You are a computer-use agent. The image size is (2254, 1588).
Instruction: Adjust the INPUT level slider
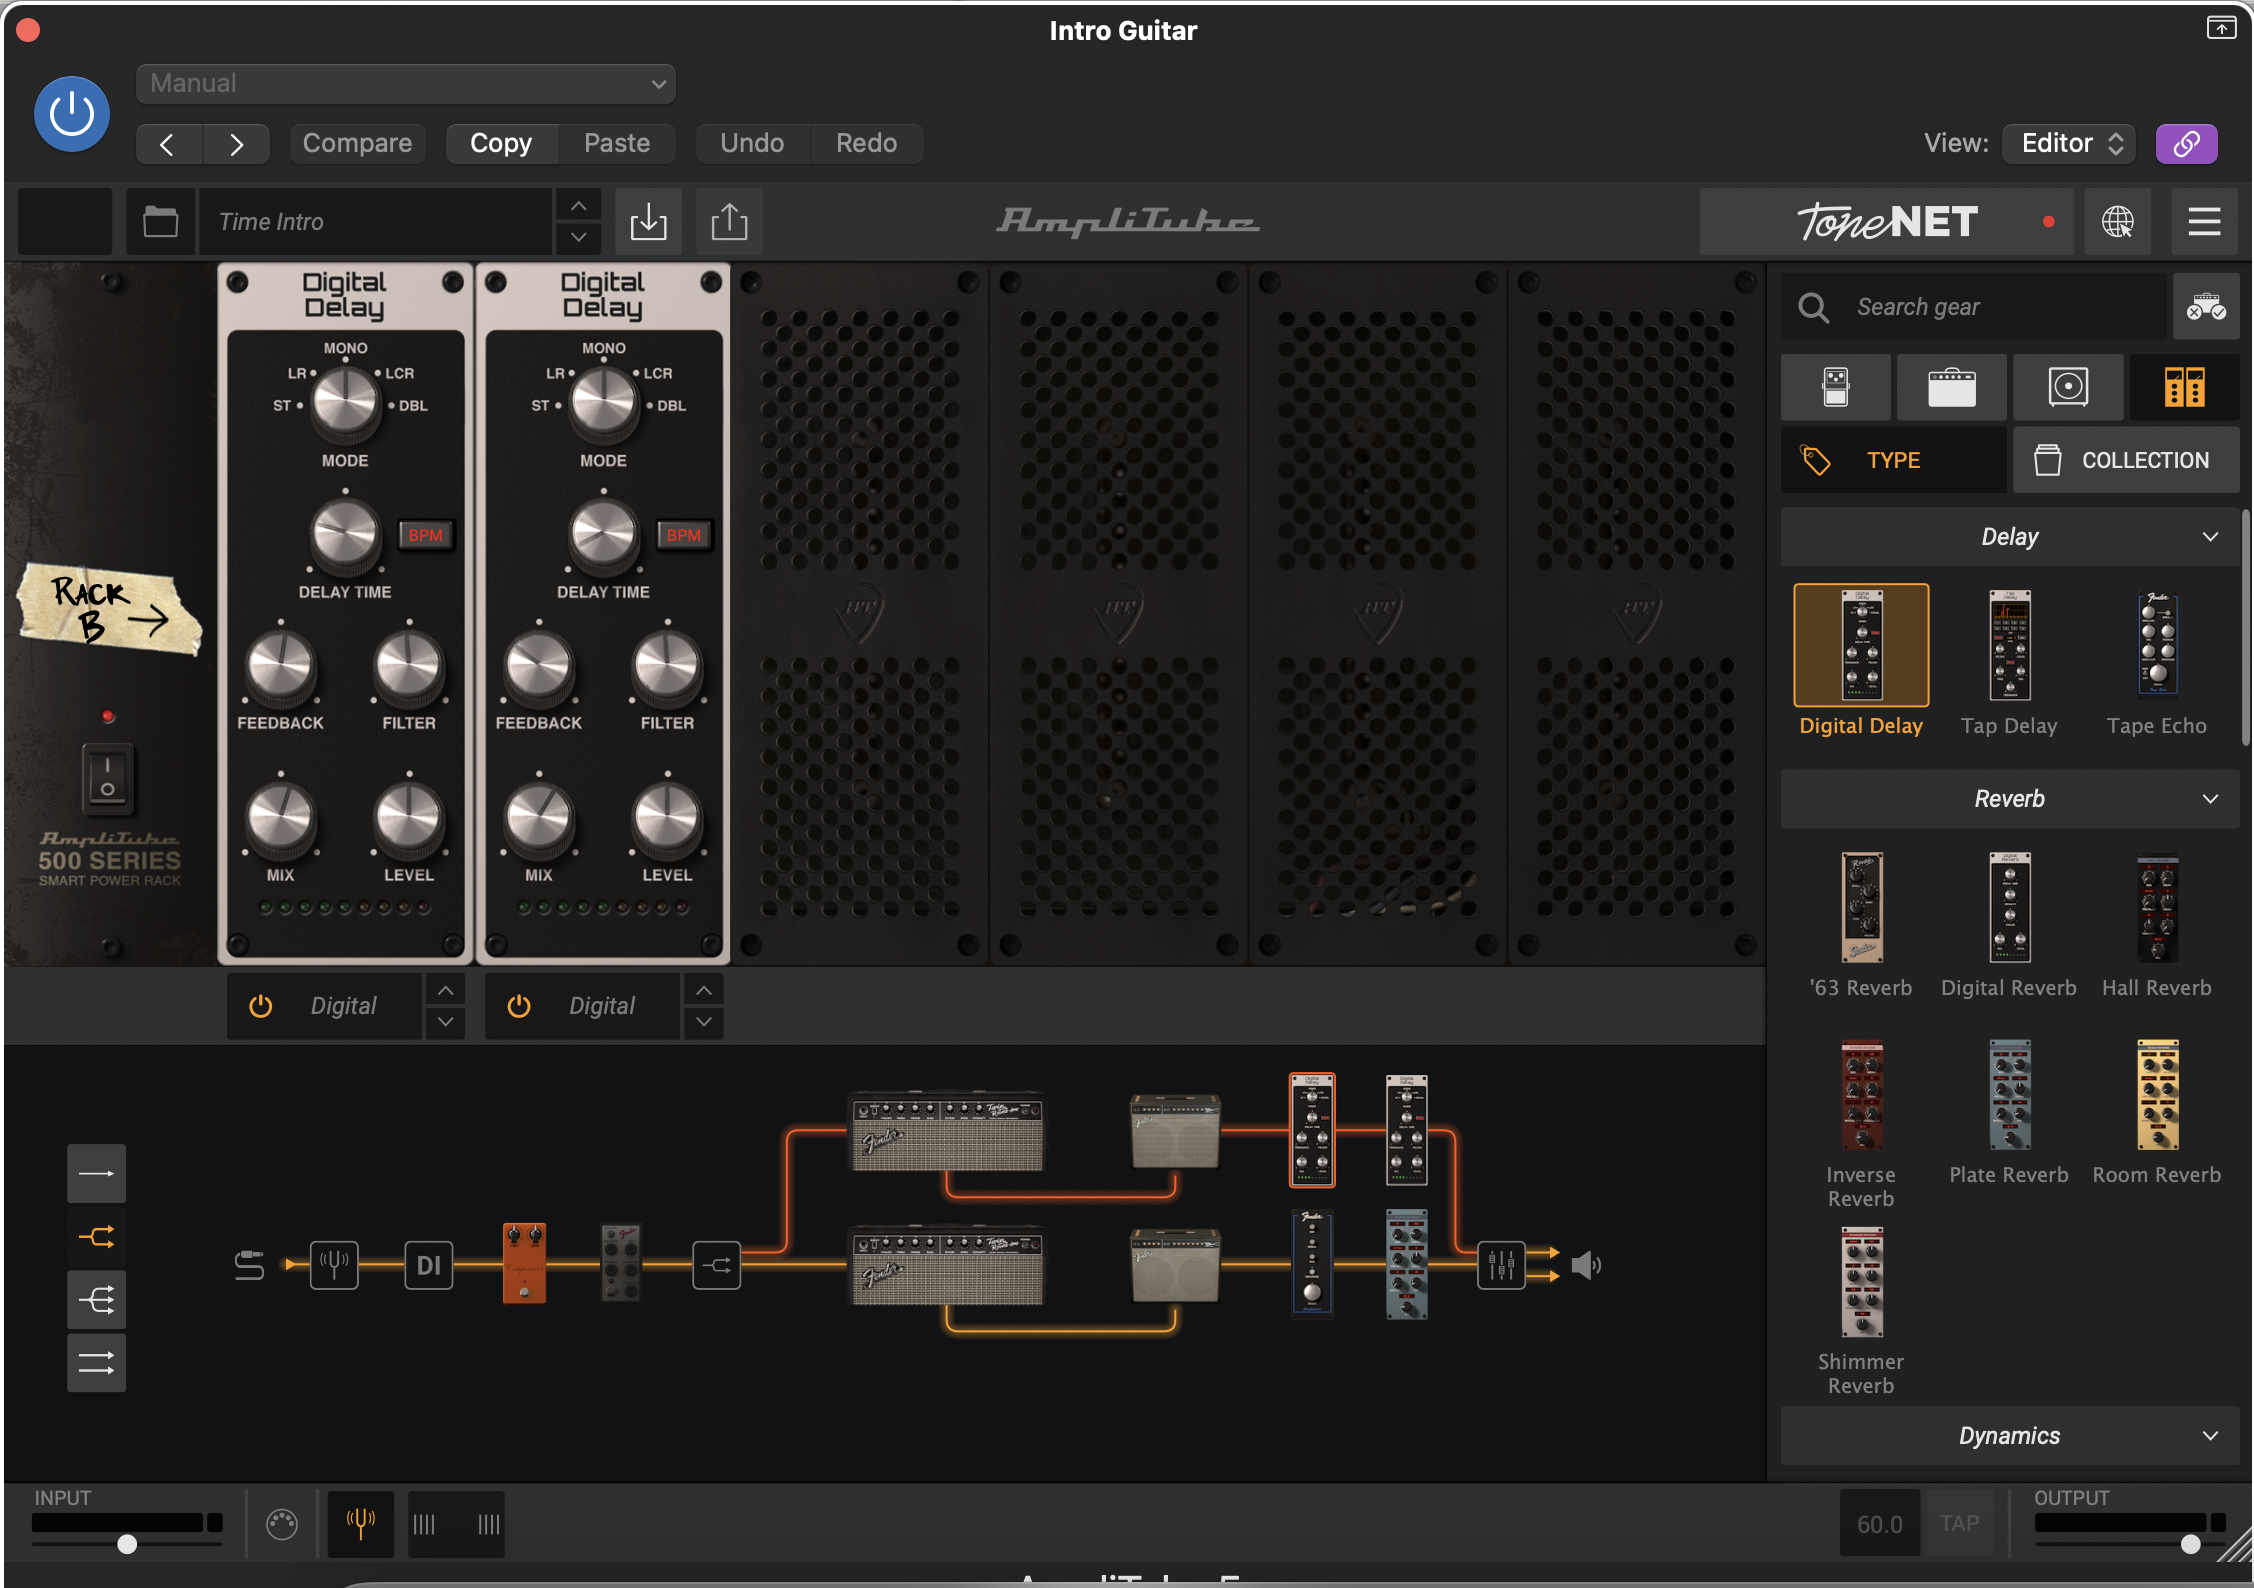click(x=127, y=1544)
